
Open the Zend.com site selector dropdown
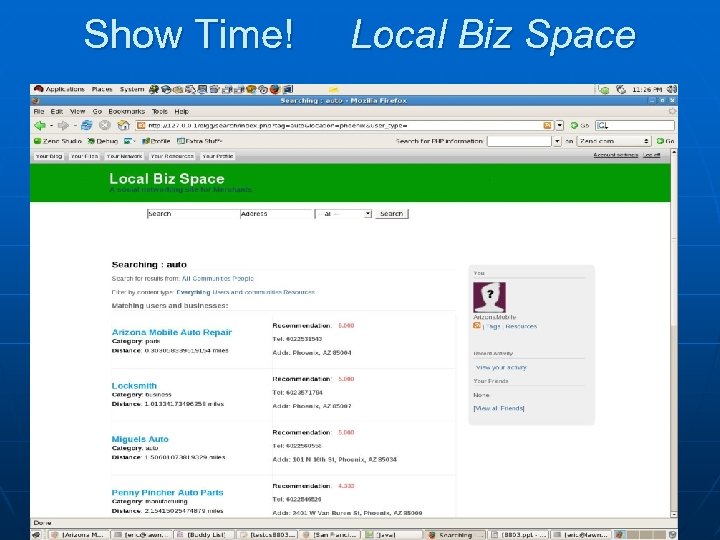[x=613, y=141]
